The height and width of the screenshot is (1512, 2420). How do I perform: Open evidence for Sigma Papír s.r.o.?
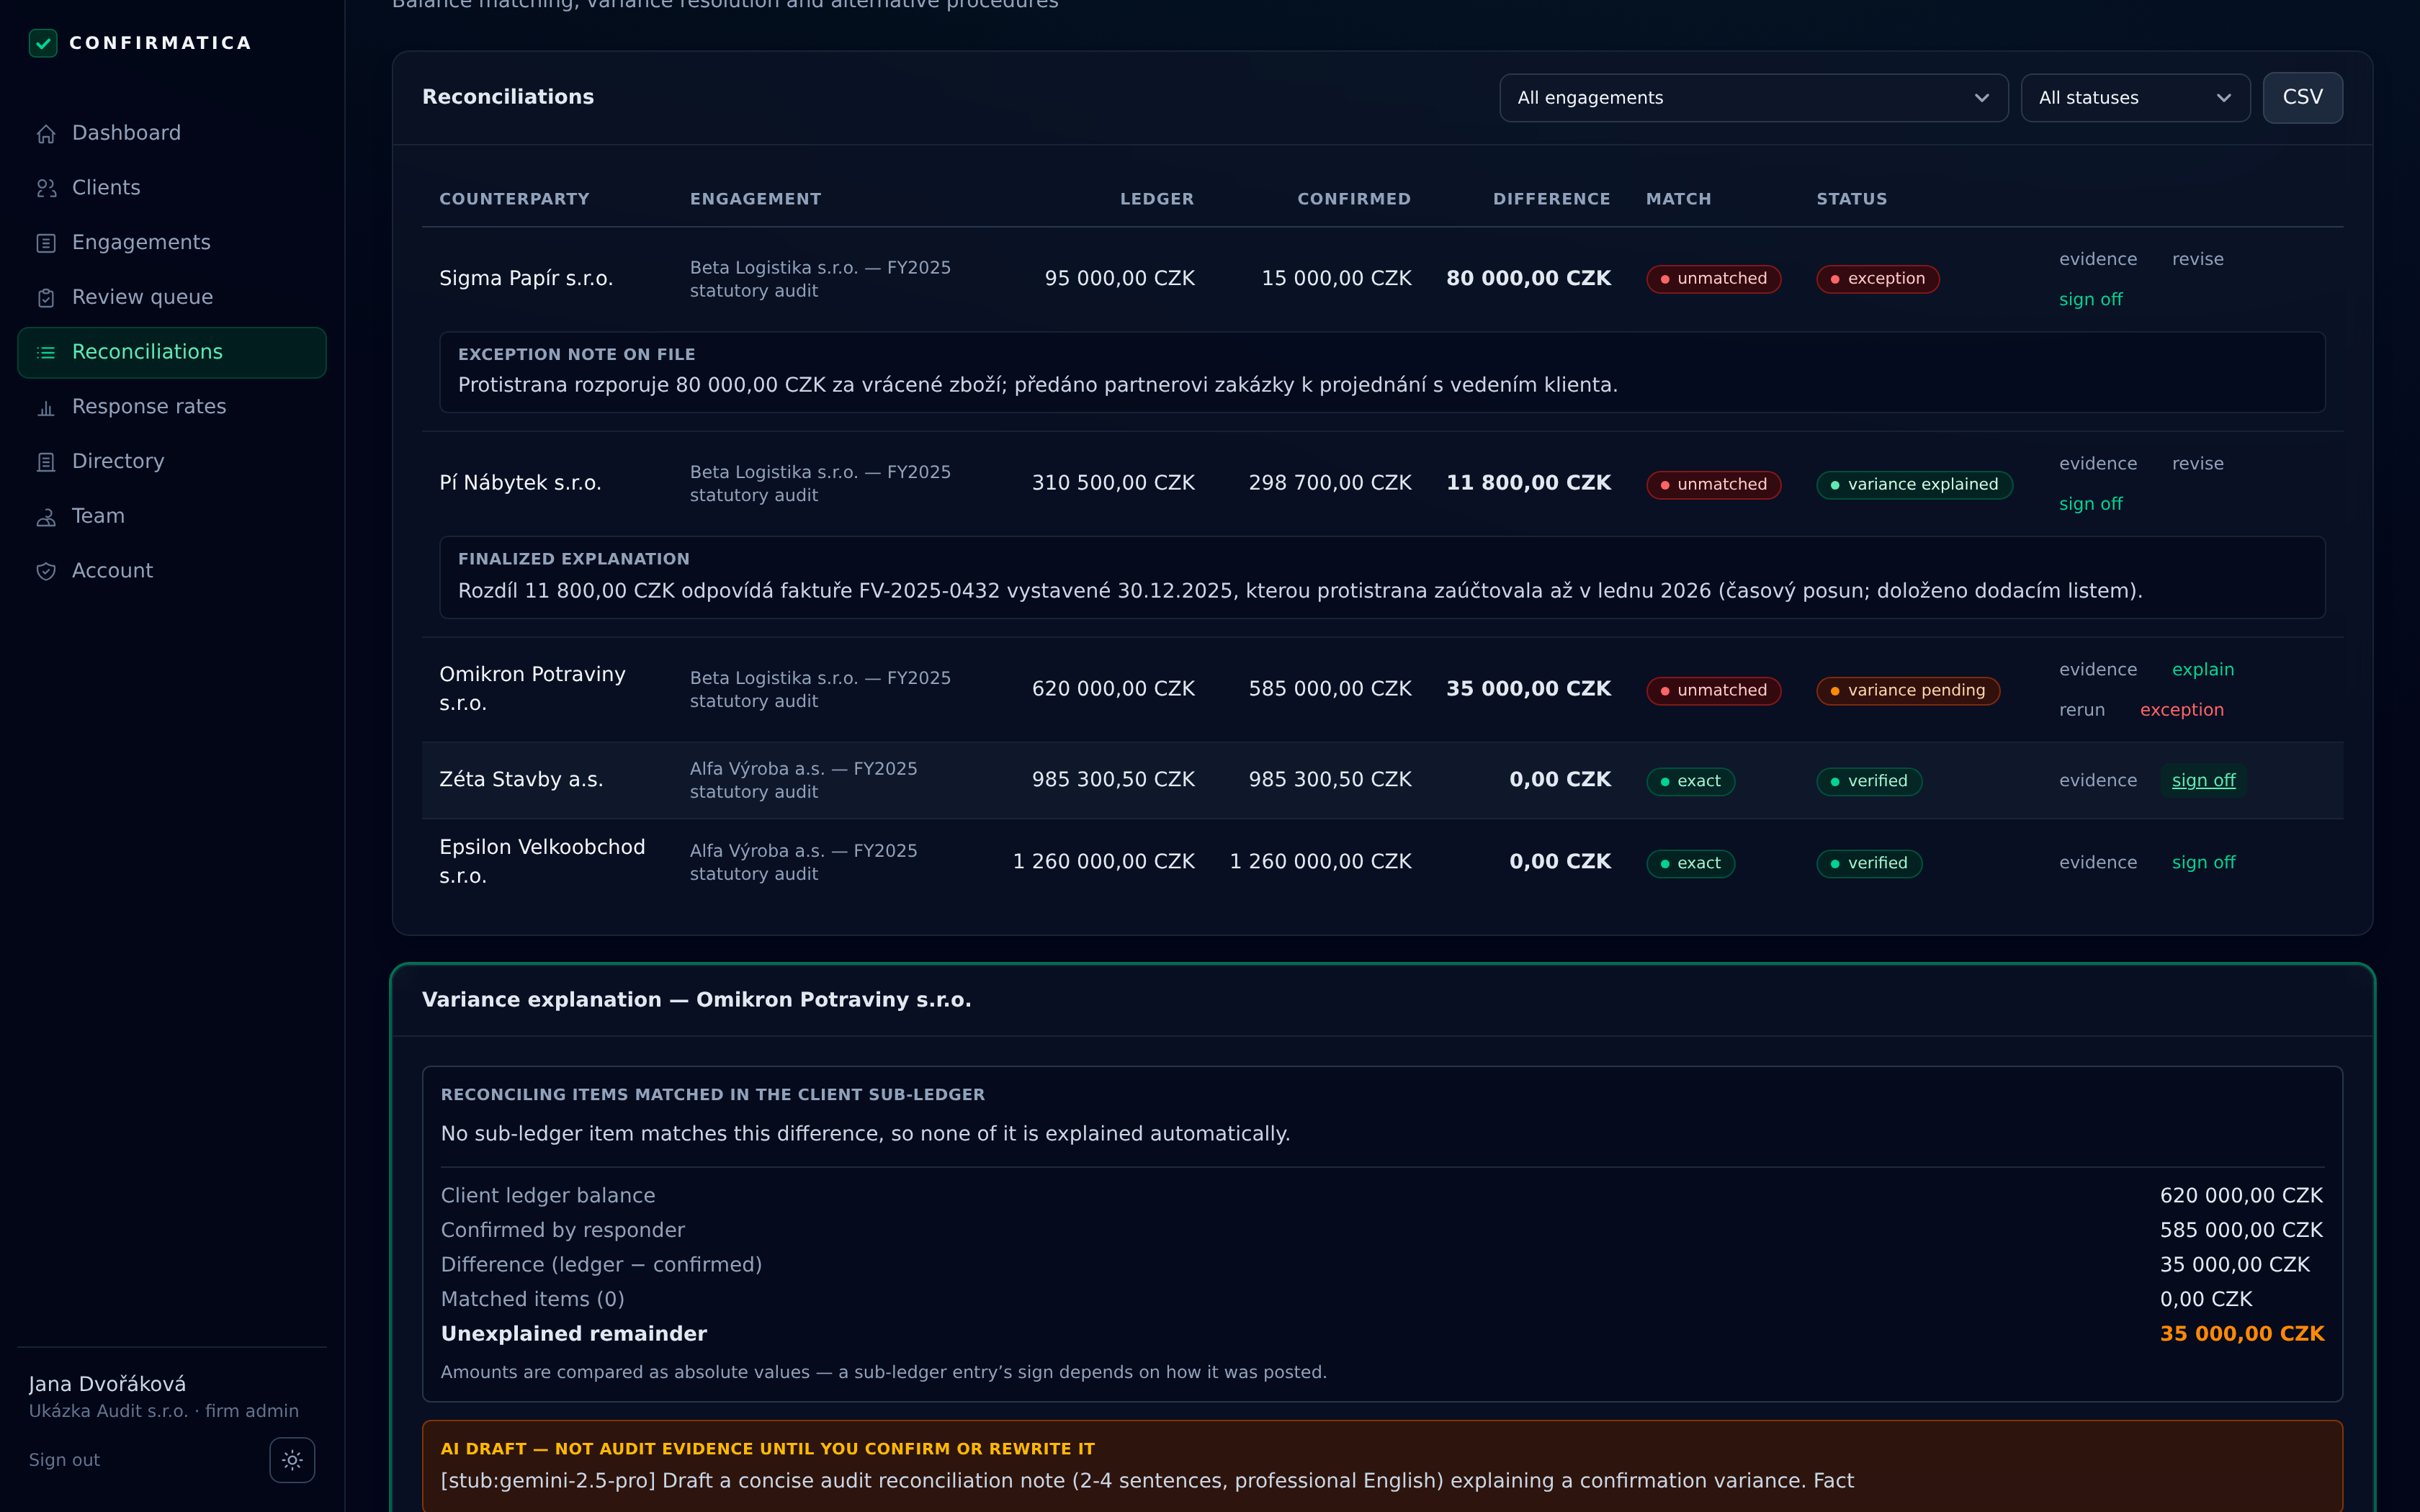[x=2097, y=259]
